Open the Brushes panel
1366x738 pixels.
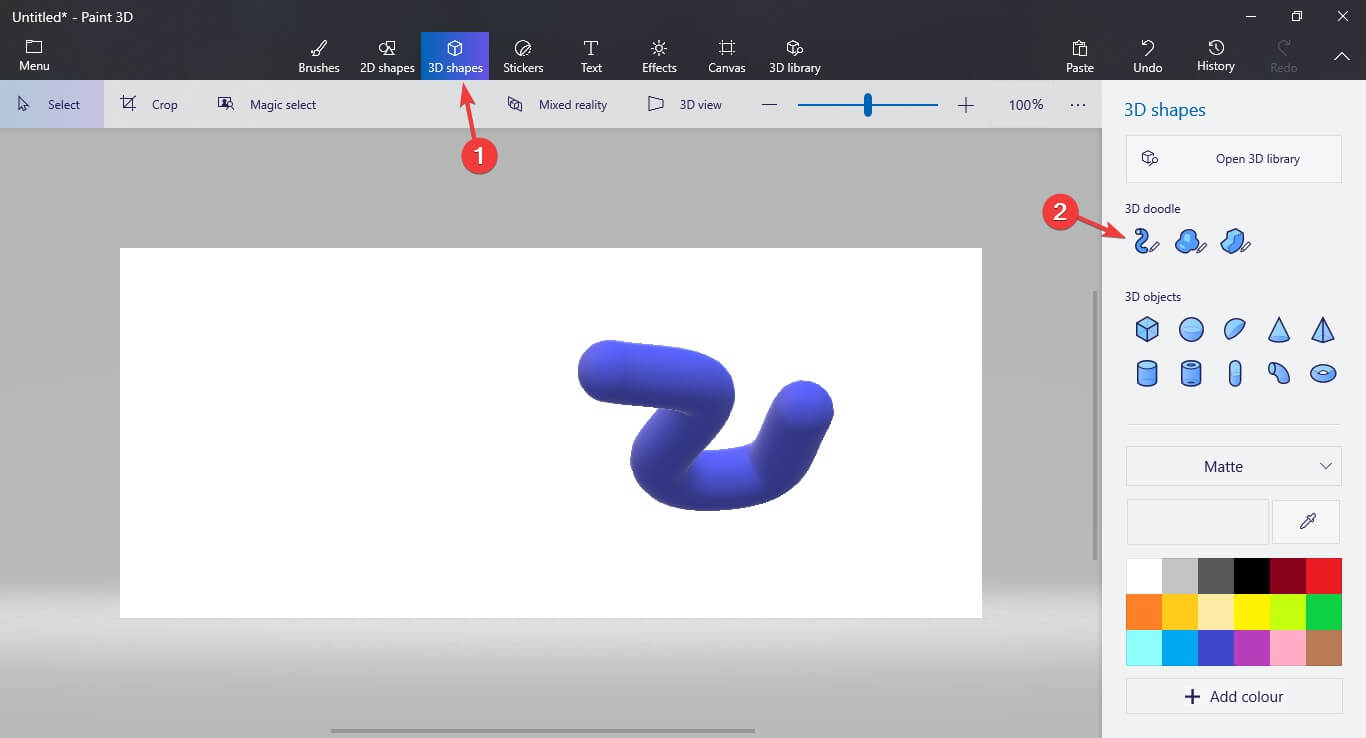coord(318,55)
